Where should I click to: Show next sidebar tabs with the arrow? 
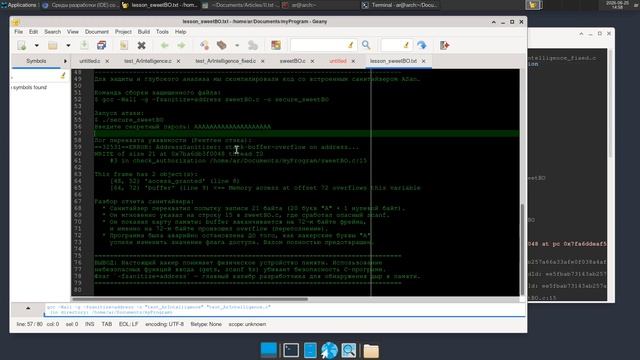click(x=65, y=61)
